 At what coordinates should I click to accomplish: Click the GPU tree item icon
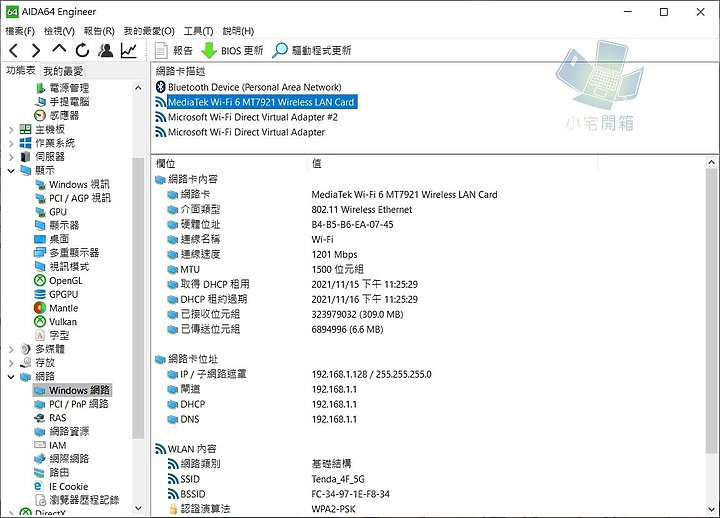(x=40, y=212)
